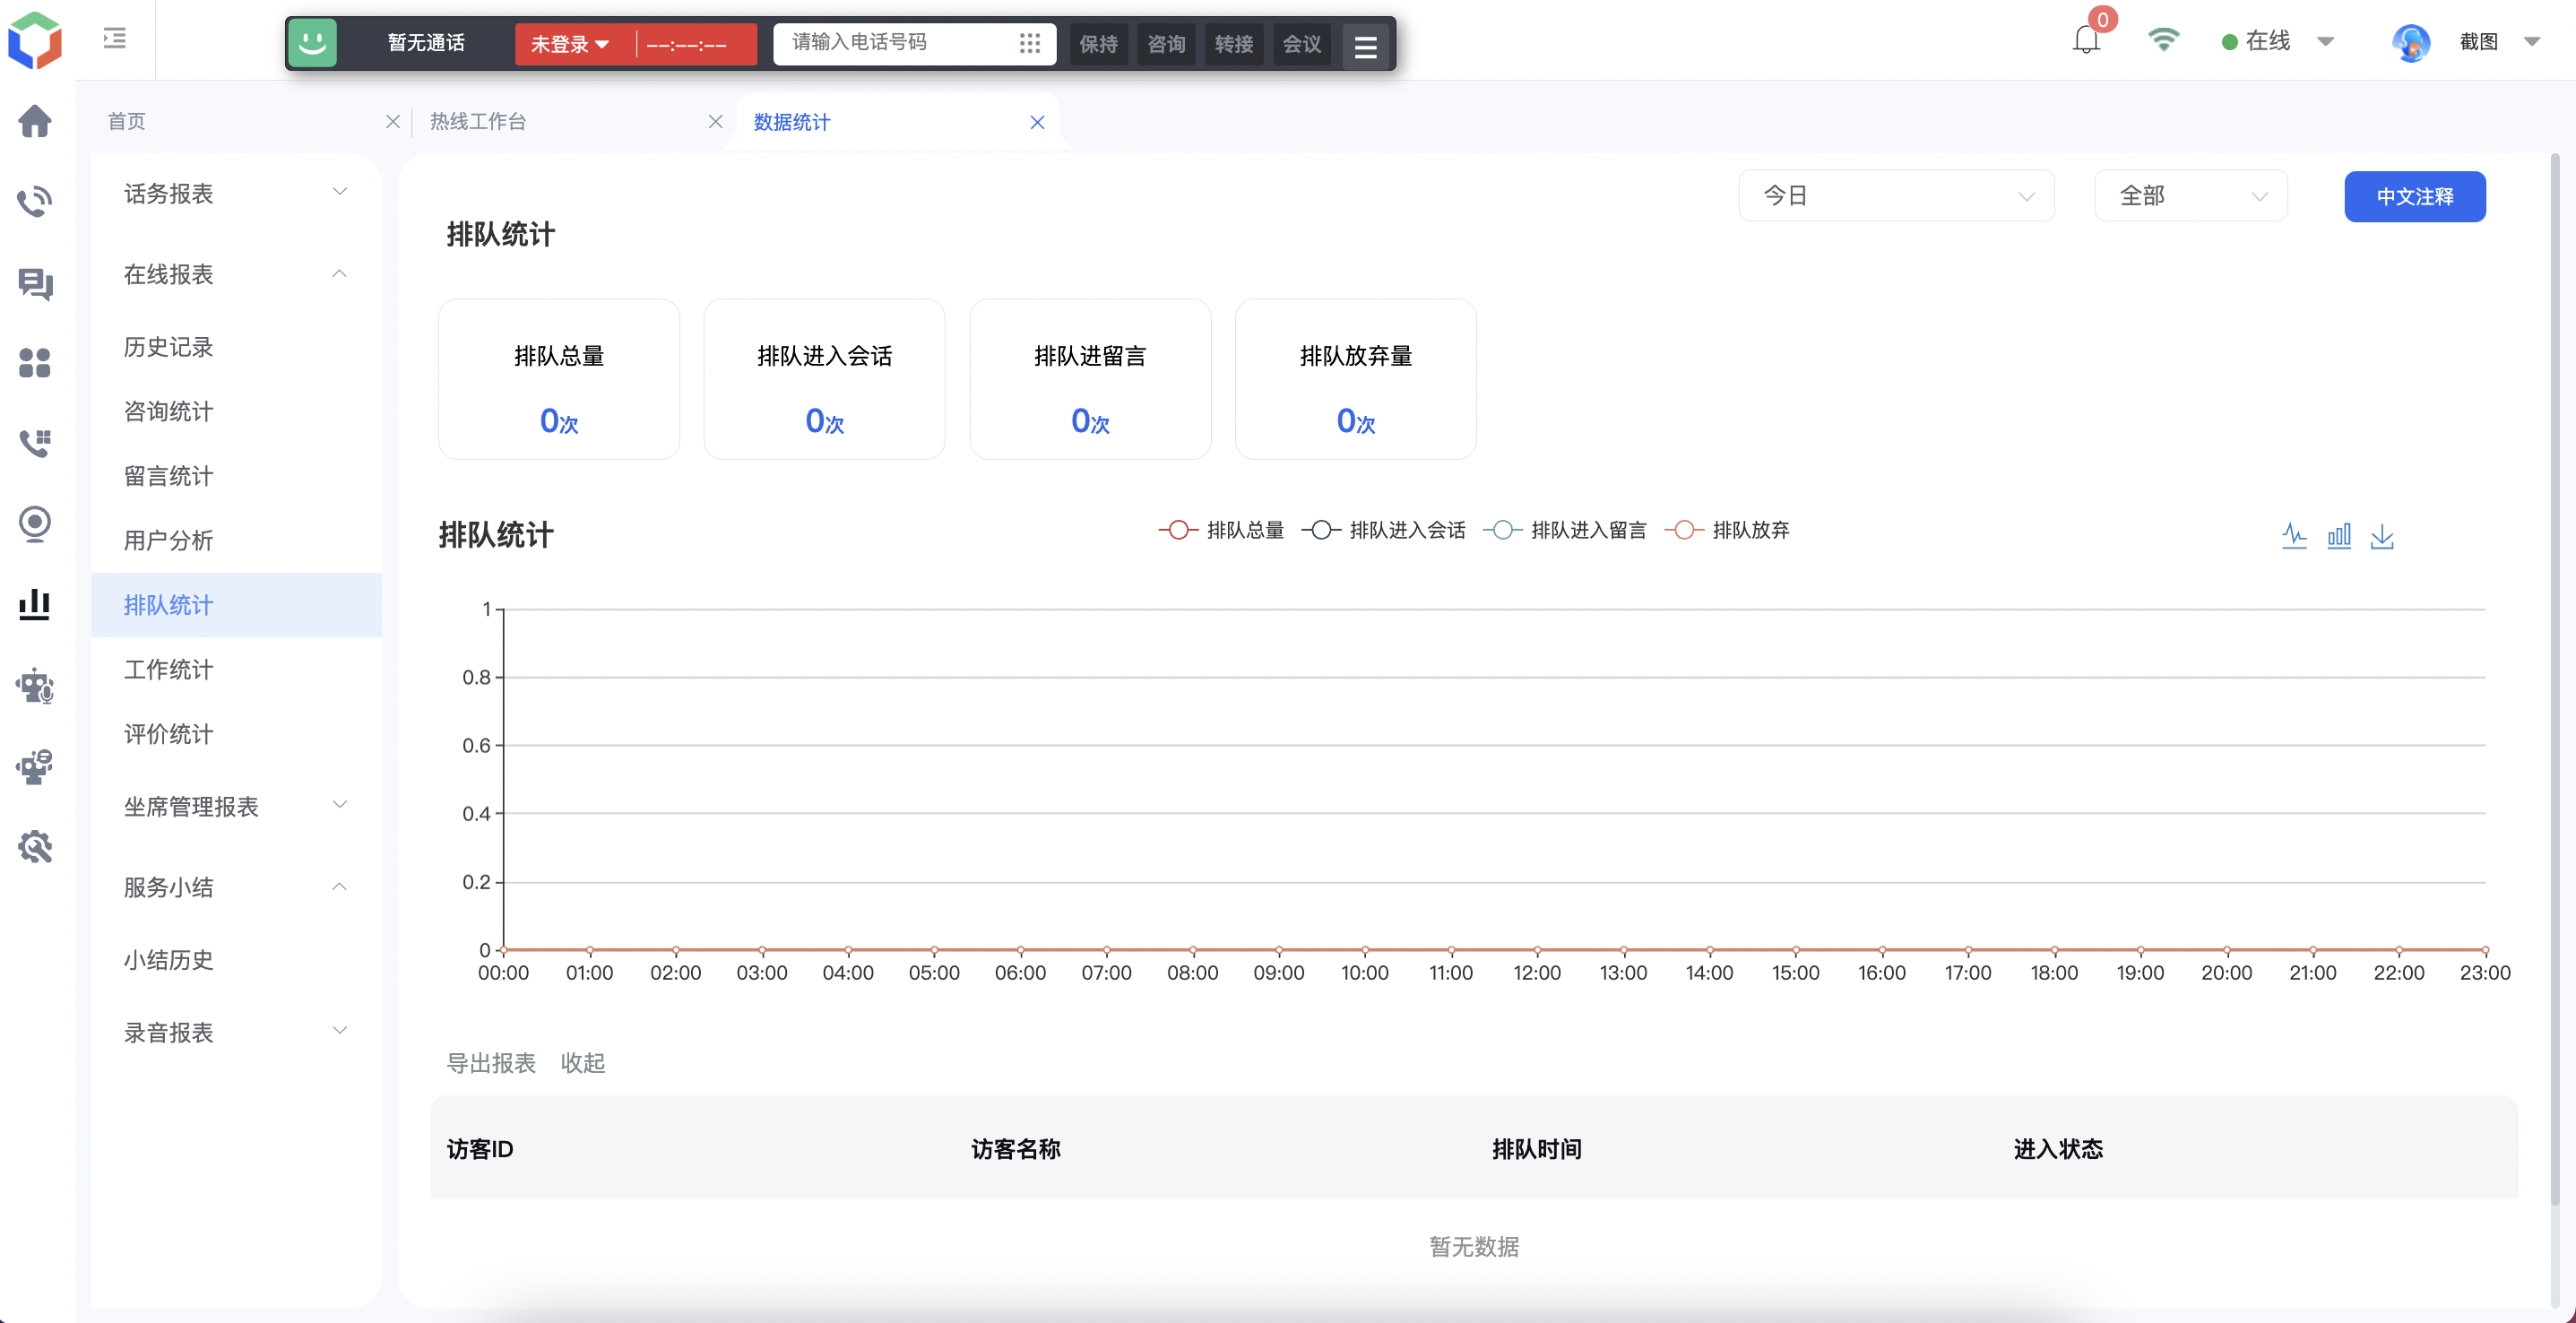Open the 截图 user account dropdown arrow

[x=2532, y=42]
